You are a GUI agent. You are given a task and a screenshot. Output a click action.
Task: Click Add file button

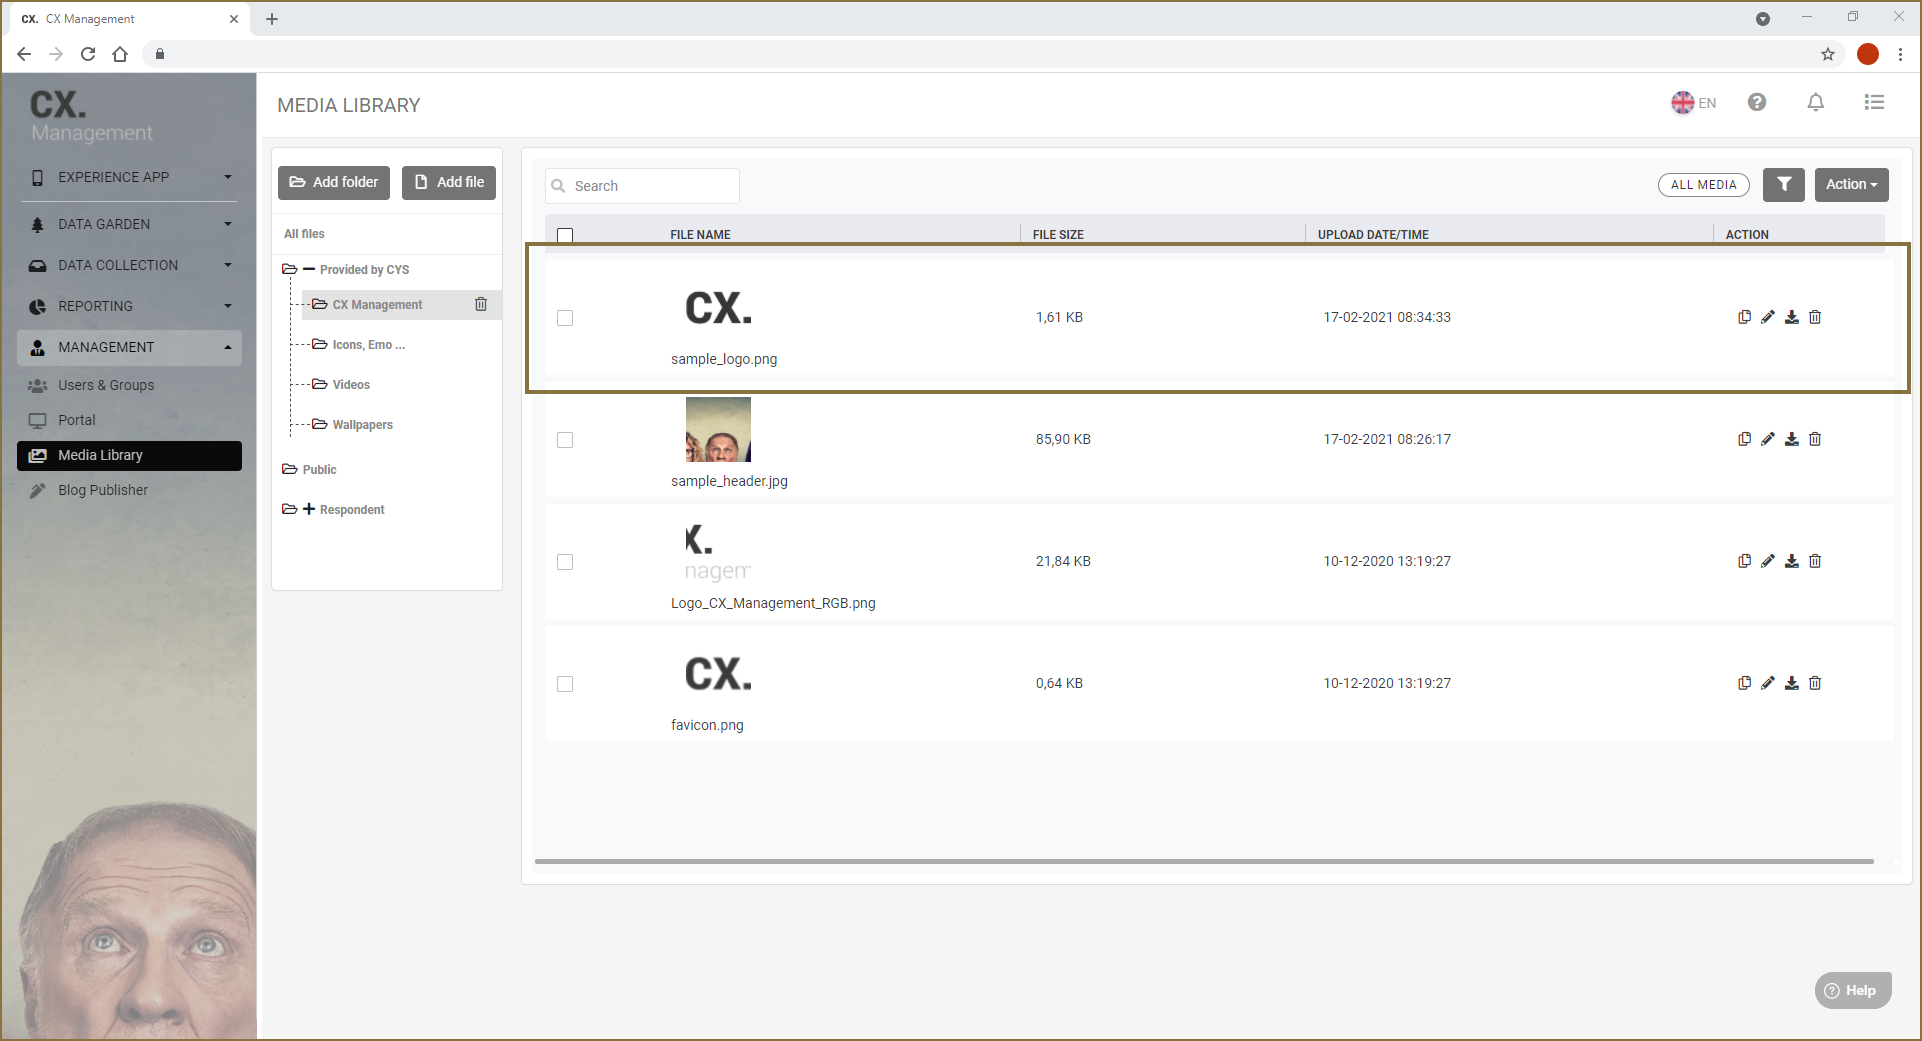449,182
